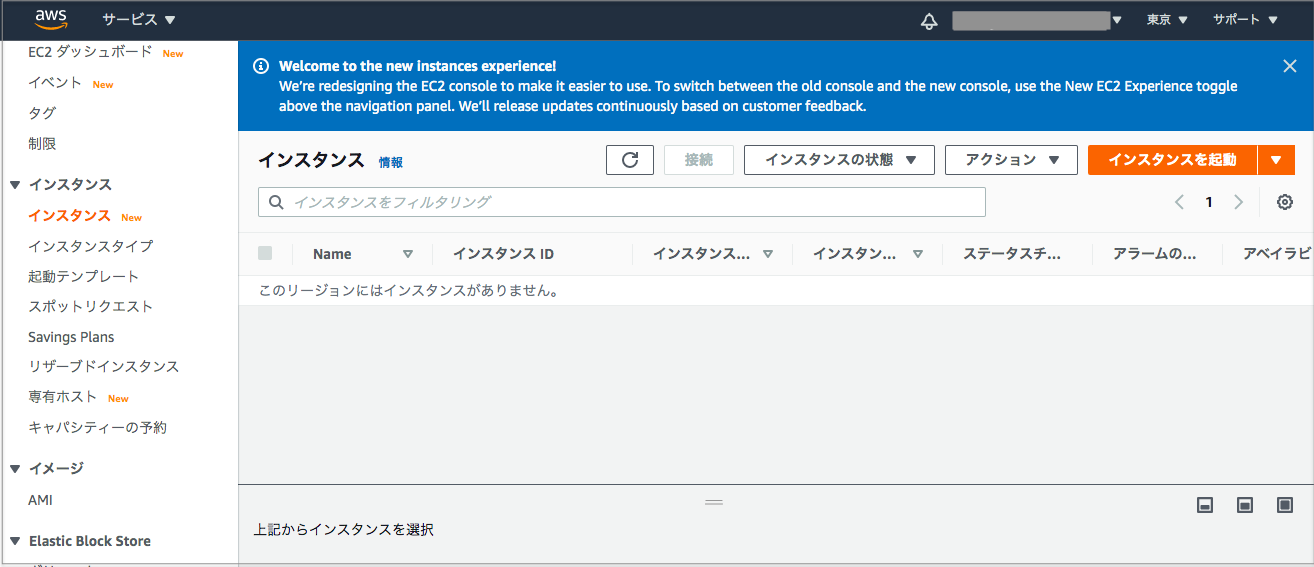Click the disabled 接続 button
The width and height of the screenshot is (1314, 567).
coord(699,160)
